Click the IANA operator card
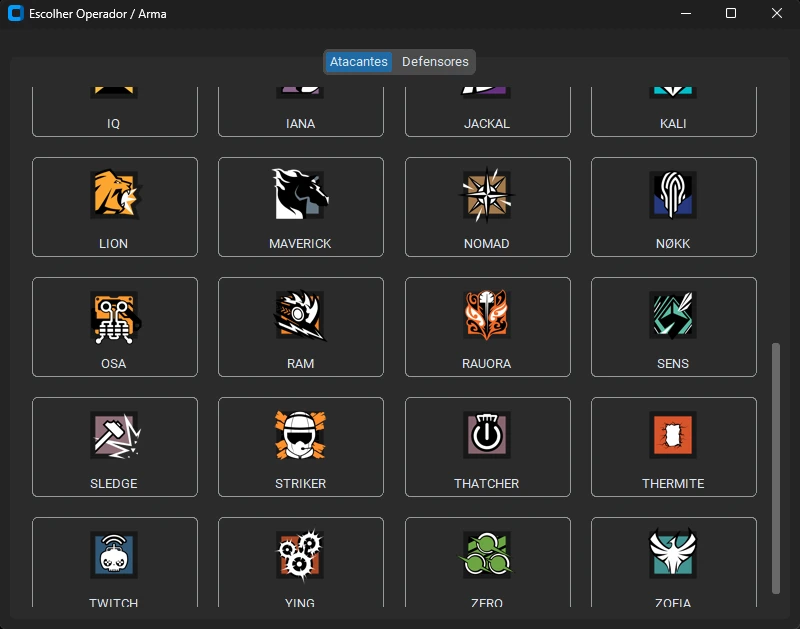Screen dimensions: 800x629 click(x=300, y=112)
